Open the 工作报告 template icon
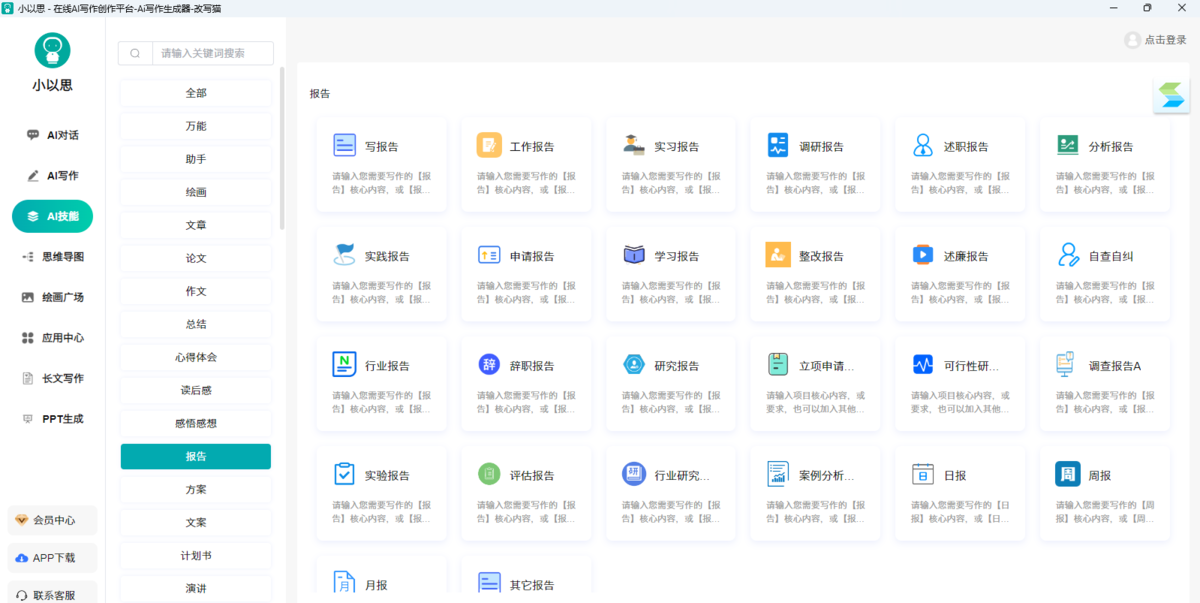Screen dimensions: 1200x603 (489, 146)
